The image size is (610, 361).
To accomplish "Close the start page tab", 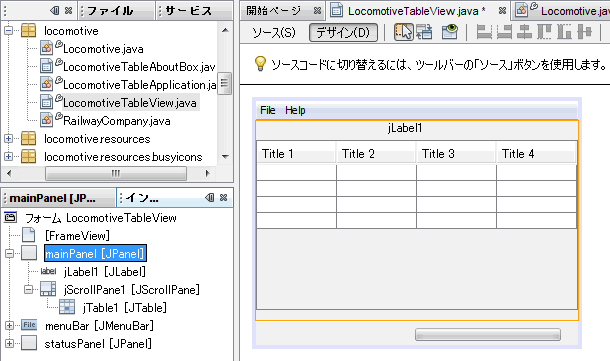I will pyautogui.click(x=317, y=11).
